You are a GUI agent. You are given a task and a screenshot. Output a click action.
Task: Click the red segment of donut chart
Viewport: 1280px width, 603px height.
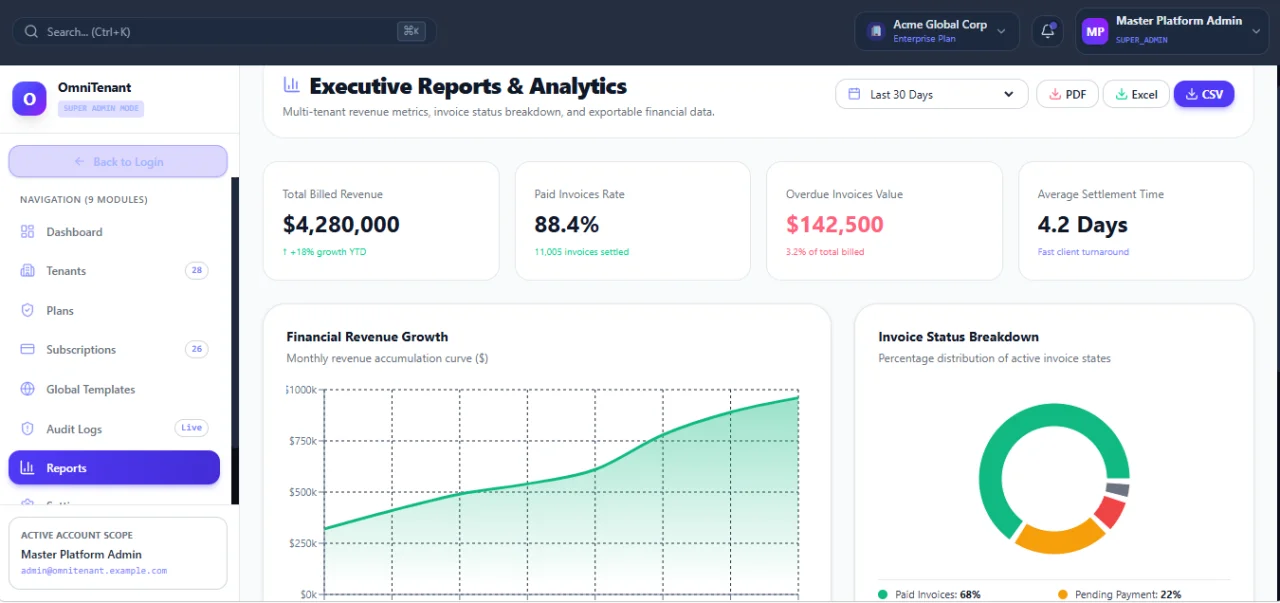[x=1109, y=512]
